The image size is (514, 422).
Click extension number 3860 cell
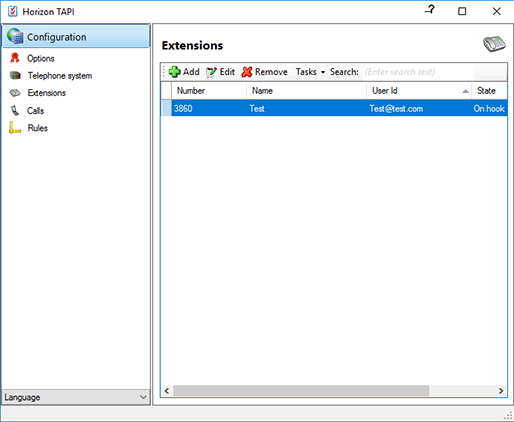point(209,108)
